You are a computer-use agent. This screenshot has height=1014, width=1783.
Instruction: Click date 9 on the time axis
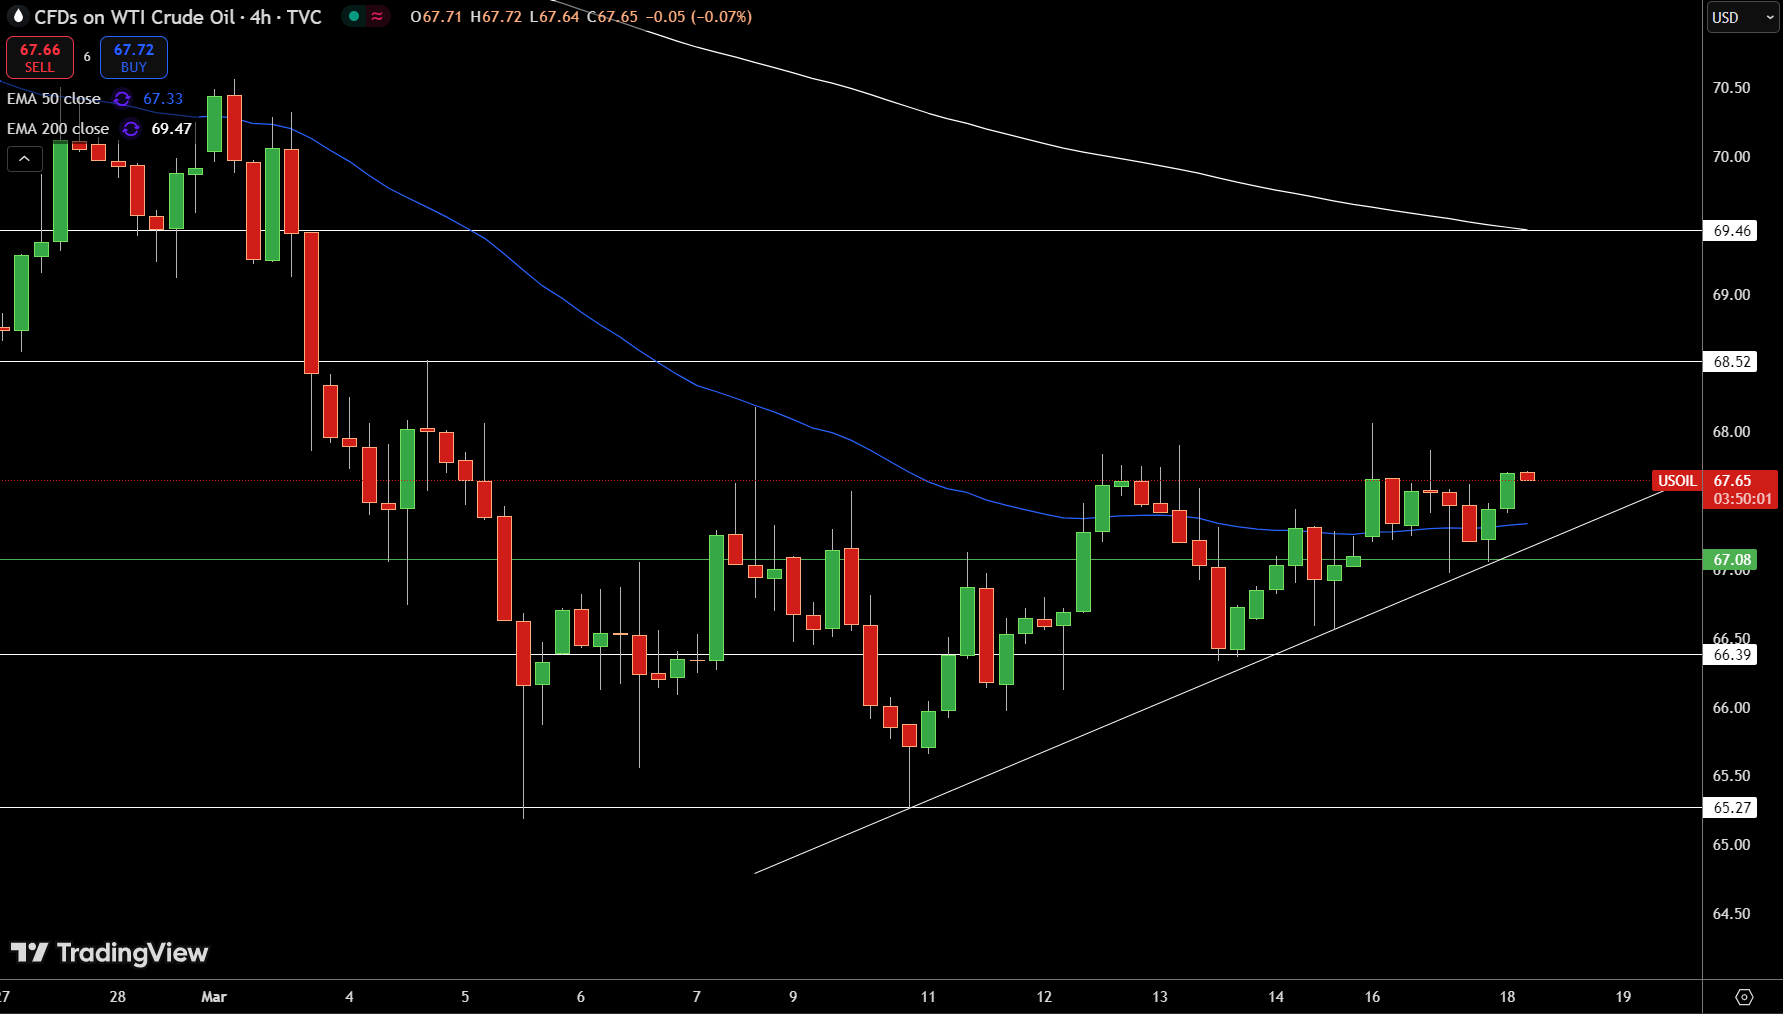tap(793, 997)
